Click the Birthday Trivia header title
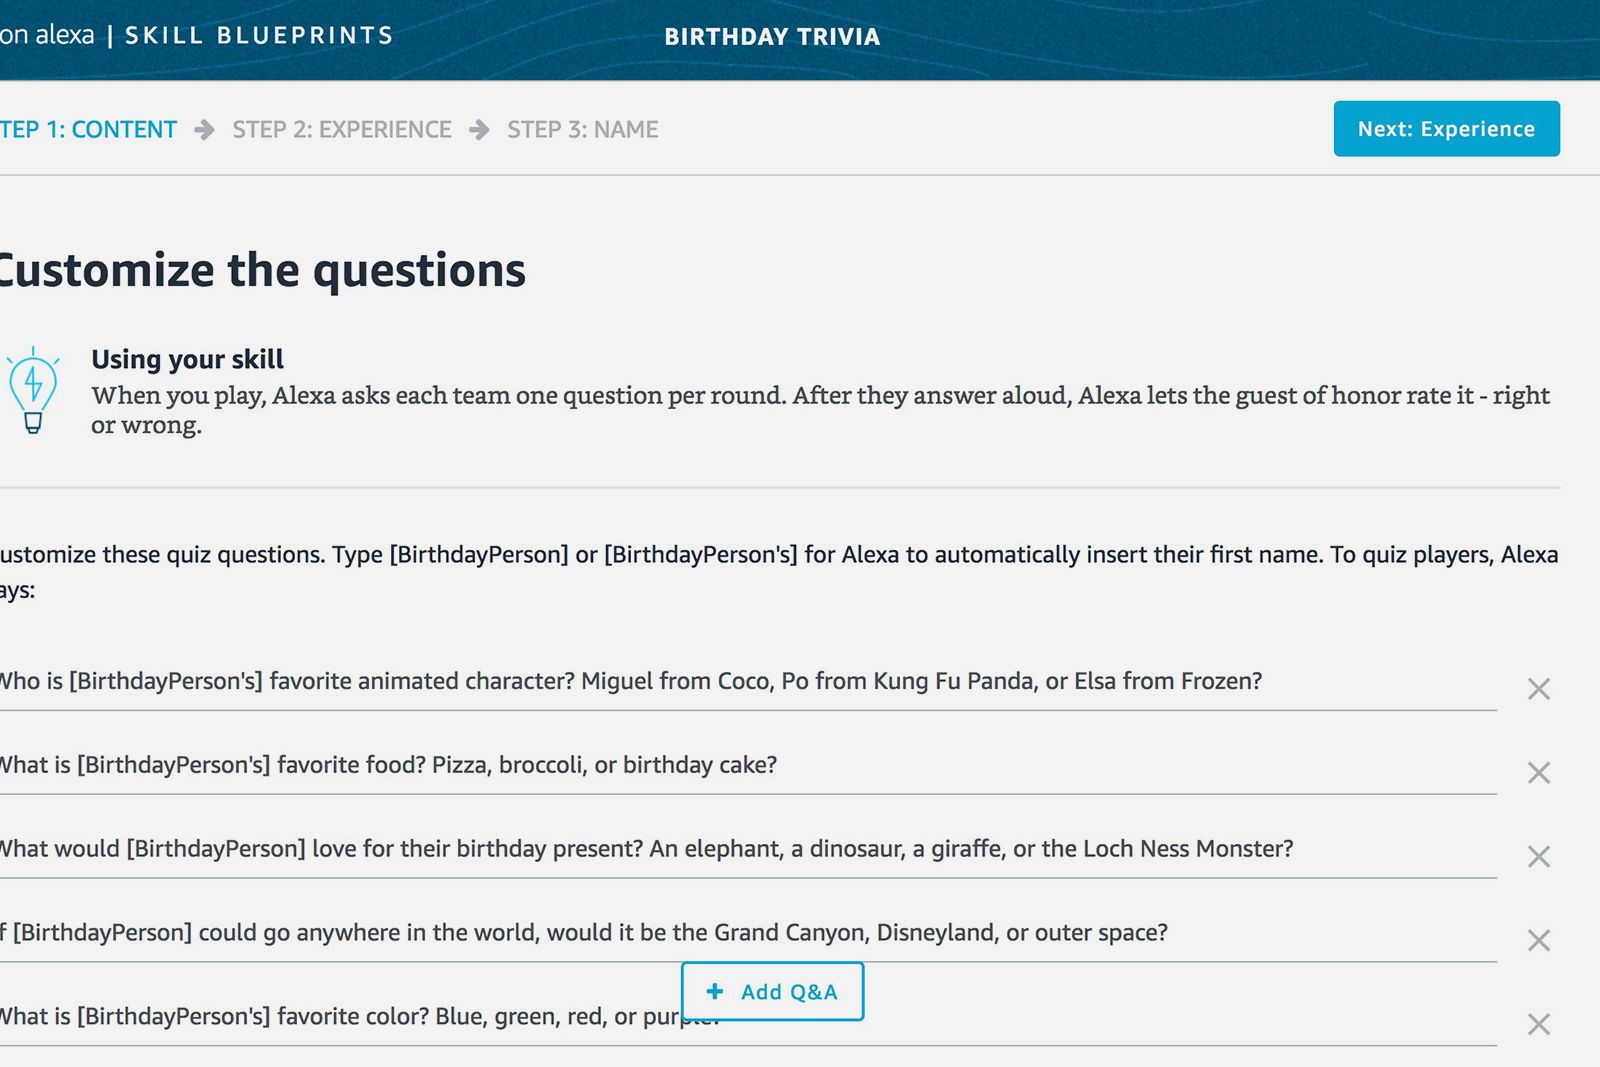 coord(772,37)
